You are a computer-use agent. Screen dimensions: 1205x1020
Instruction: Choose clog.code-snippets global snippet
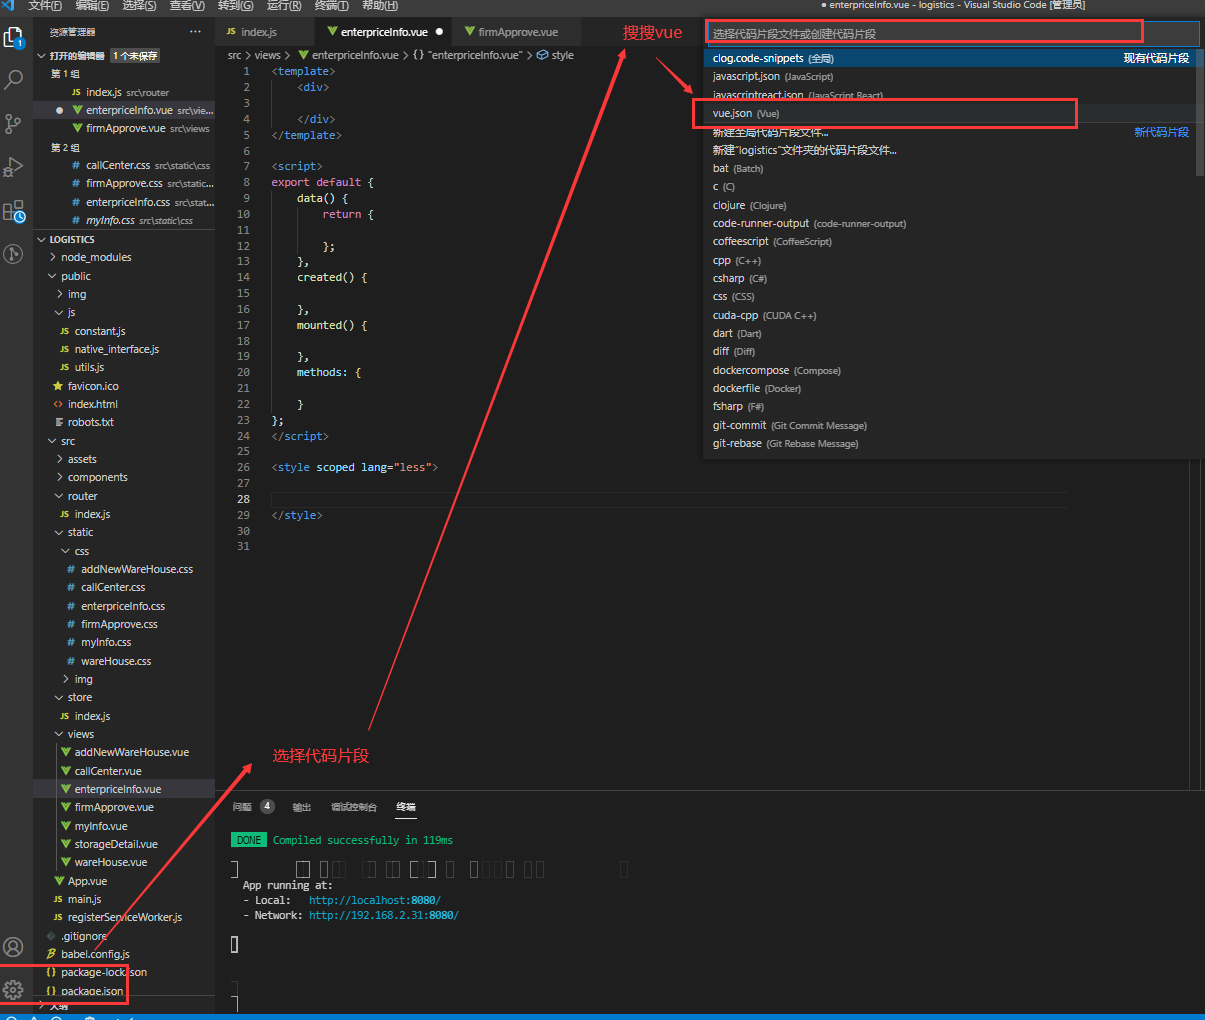pos(950,58)
